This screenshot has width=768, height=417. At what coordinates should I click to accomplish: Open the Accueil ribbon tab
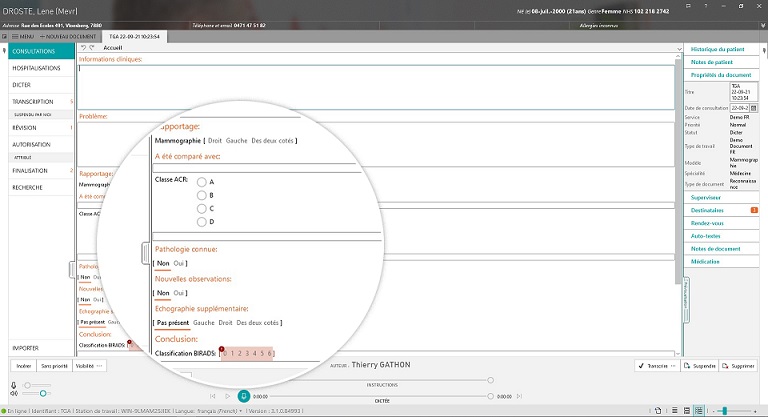[x=113, y=48]
